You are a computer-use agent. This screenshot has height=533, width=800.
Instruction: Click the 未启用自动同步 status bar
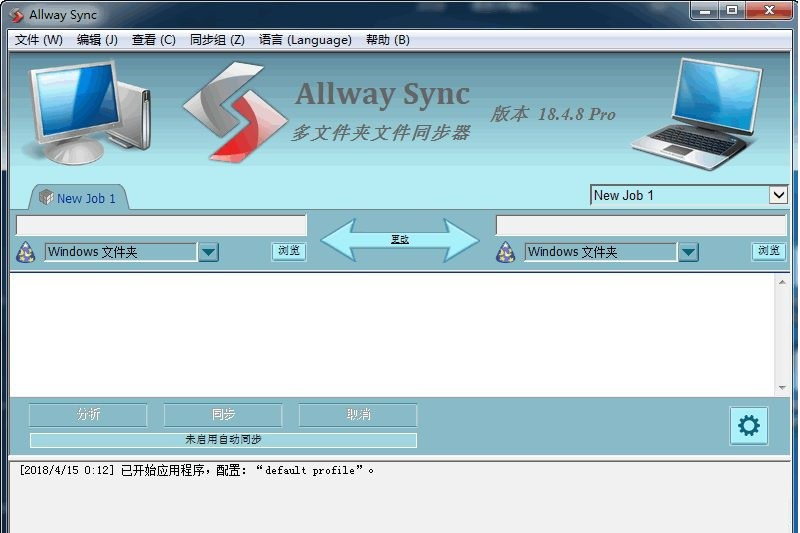tap(223, 440)
